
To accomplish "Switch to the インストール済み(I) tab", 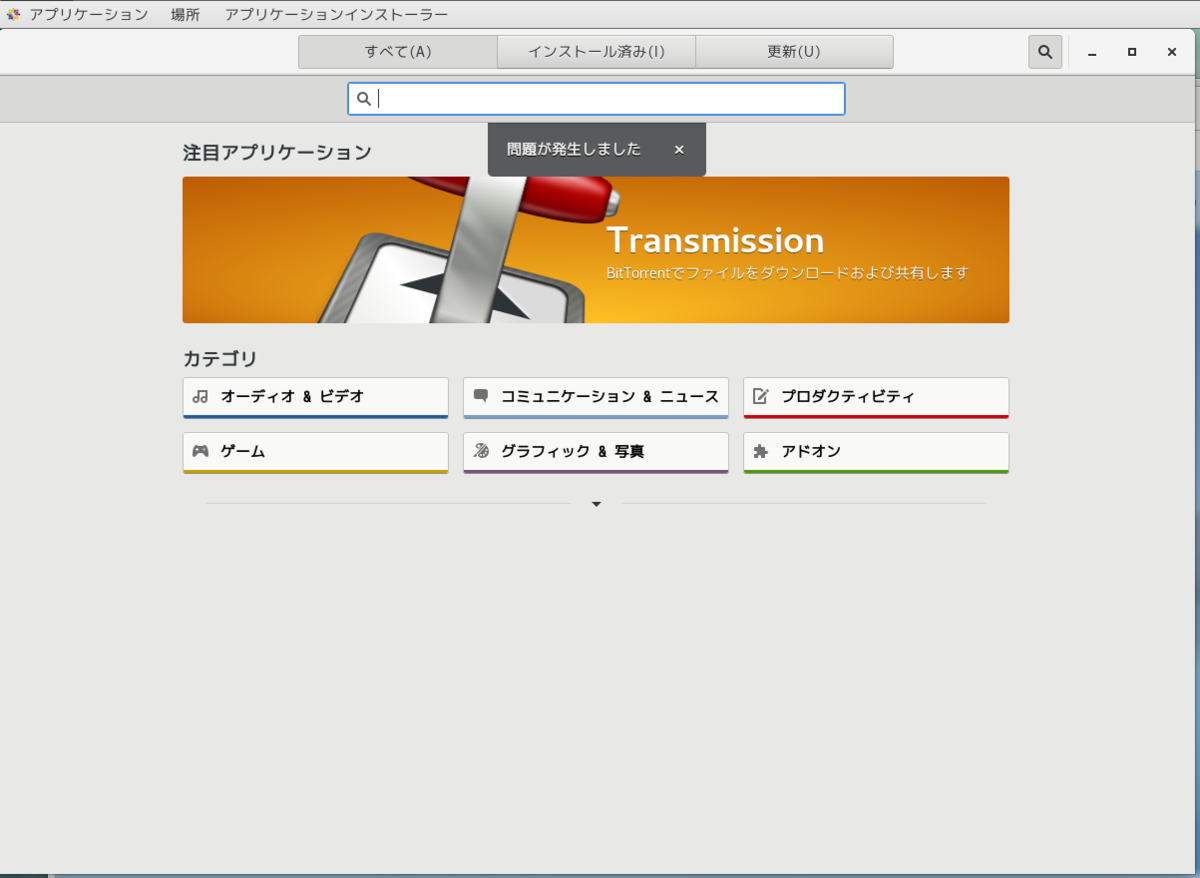I will tap(596, 51).
